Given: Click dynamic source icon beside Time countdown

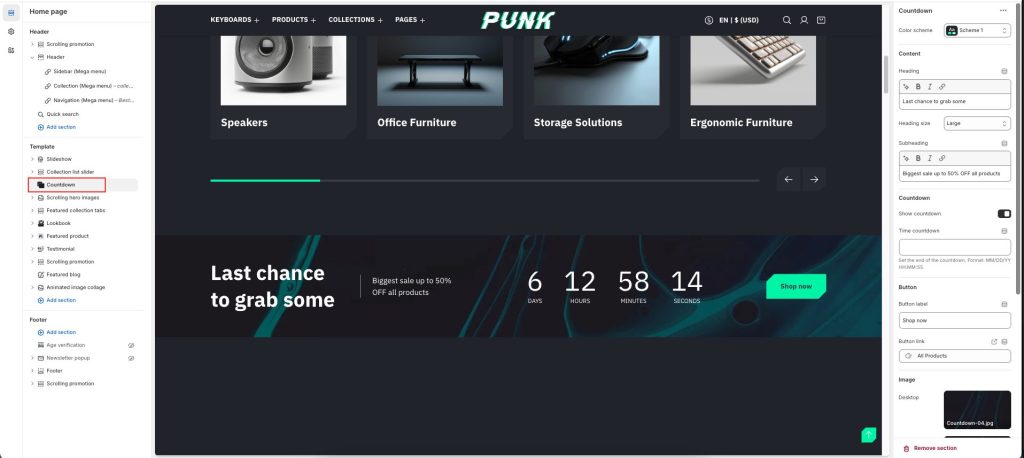Looking at the screenshot, I should click(x=1004, y=231).
